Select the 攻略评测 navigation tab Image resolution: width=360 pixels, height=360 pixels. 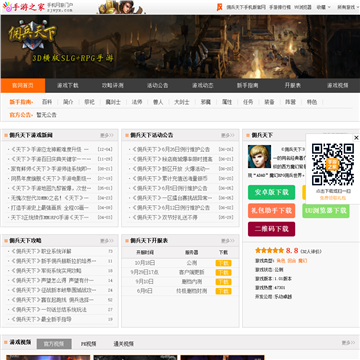[x=113, y=85]
